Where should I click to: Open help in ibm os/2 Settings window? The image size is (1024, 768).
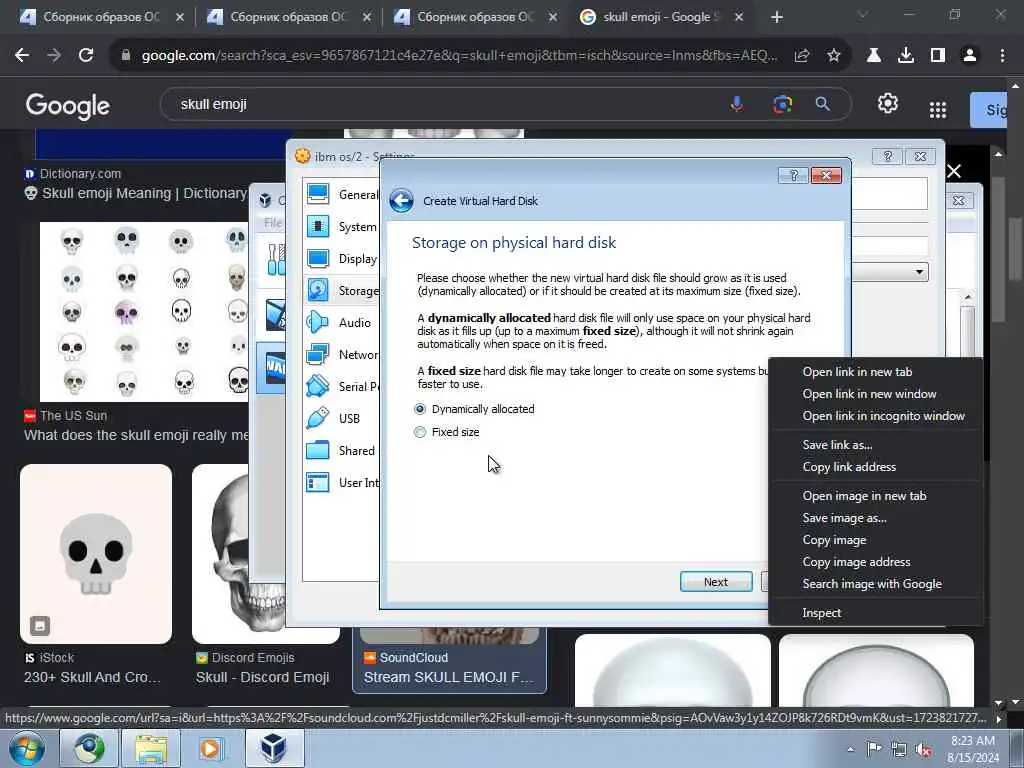(x=887, y=156)
